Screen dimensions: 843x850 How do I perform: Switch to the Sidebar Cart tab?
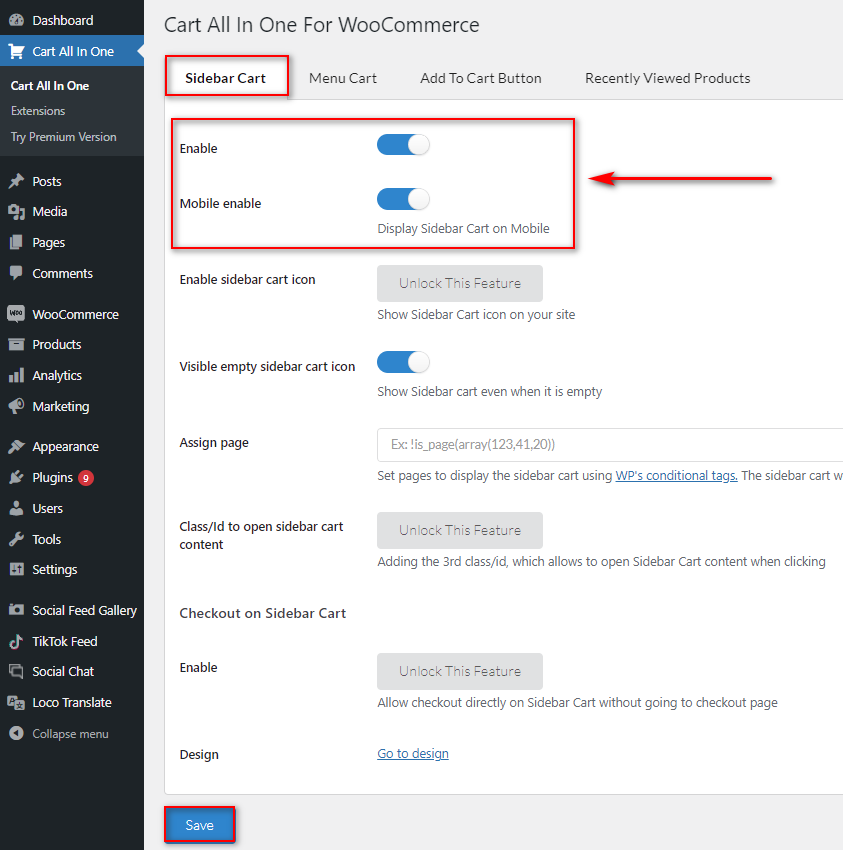point(226,78)
